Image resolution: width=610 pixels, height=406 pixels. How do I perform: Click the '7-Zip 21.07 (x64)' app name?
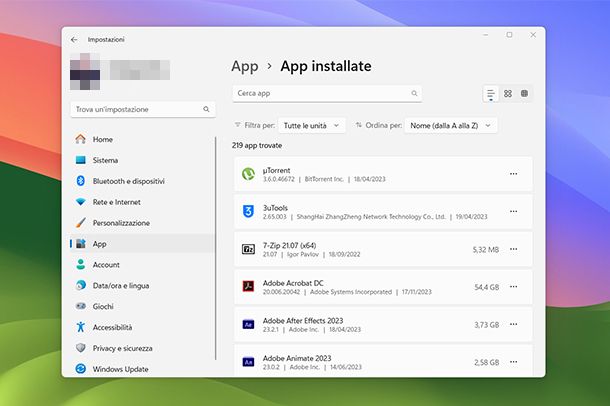coord(289,245)
